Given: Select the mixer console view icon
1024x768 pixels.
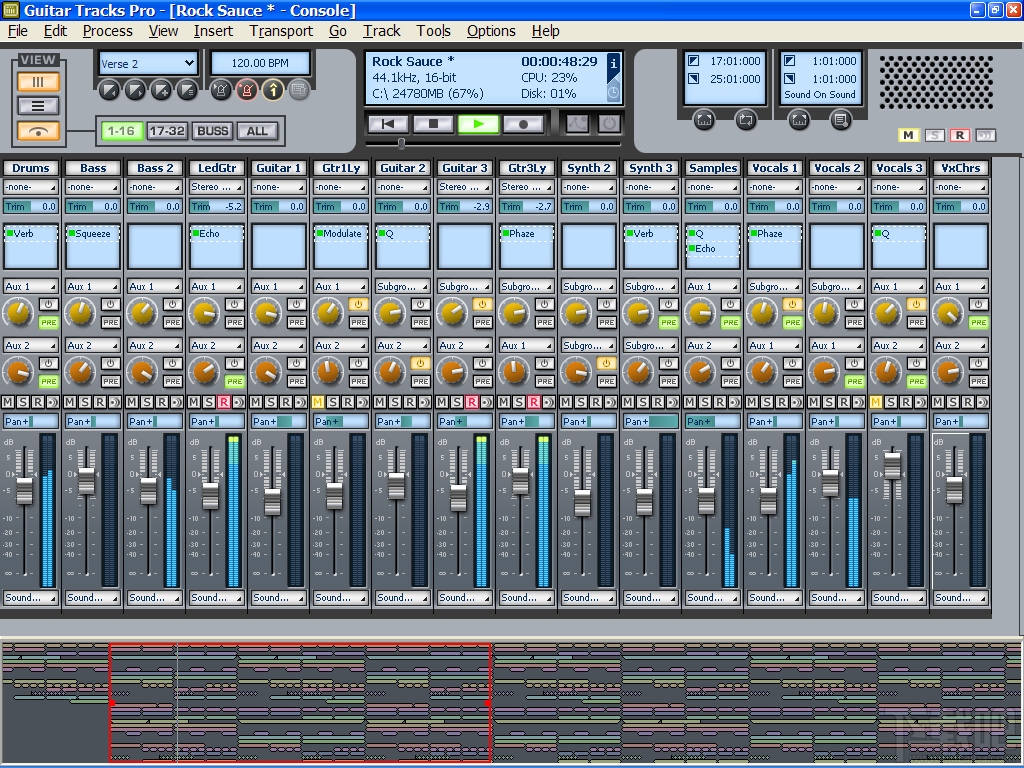Looking at the screenshot, I should tap(38, 82).
